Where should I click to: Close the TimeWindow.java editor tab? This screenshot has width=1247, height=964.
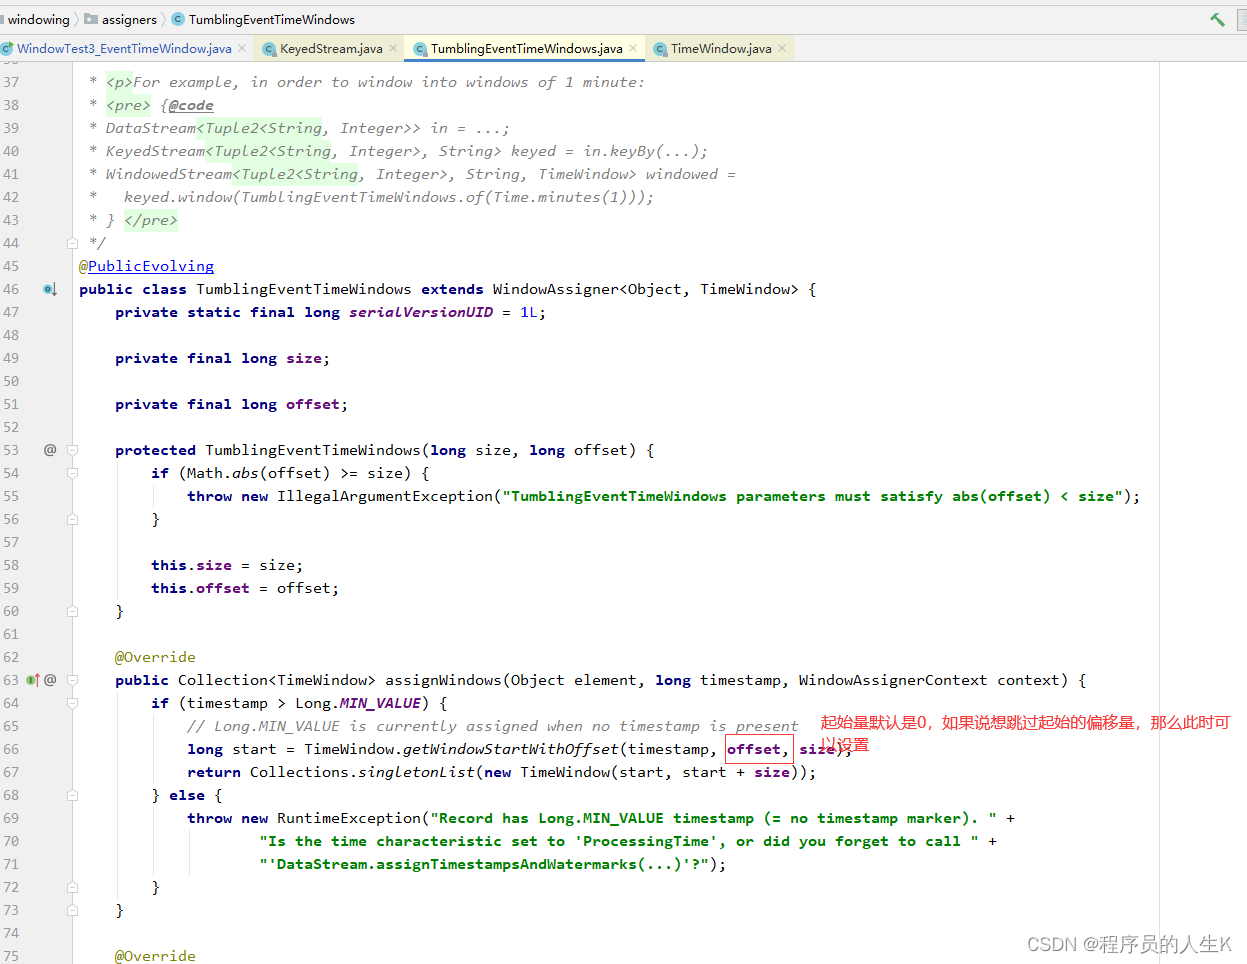pyautogui.click(x=782, y=48)
